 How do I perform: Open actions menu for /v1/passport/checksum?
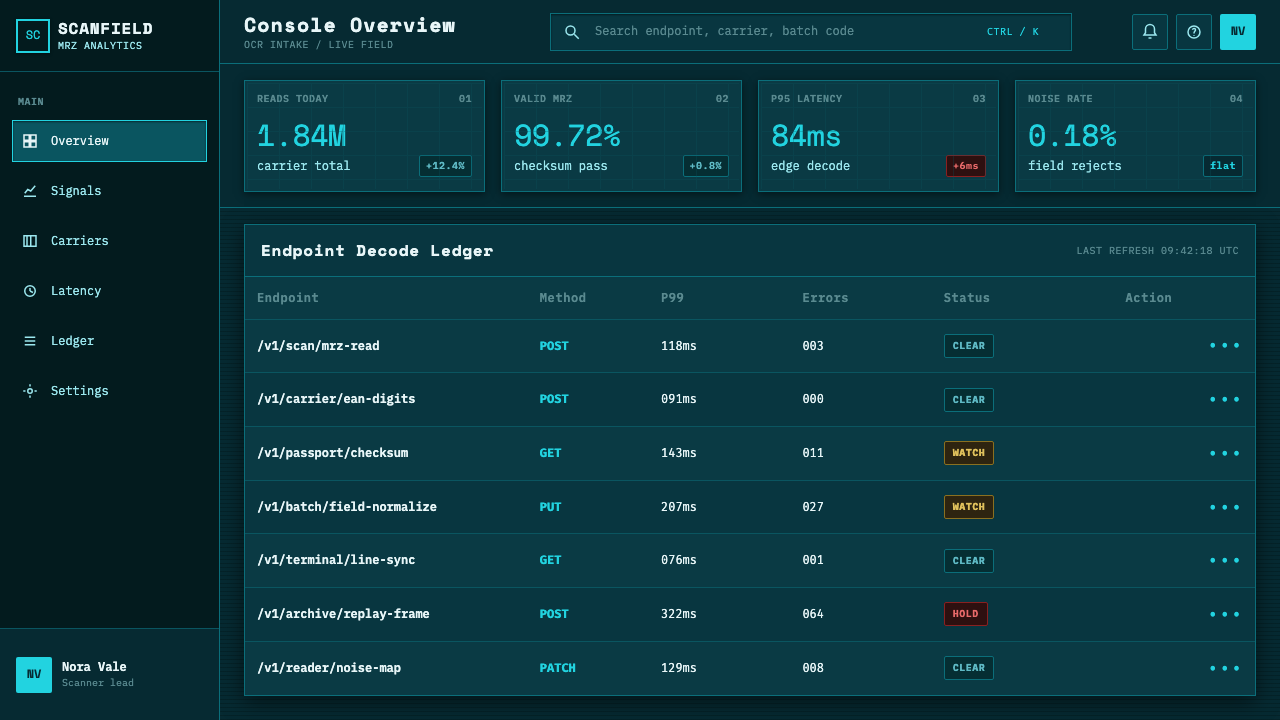pos(1225,453)
